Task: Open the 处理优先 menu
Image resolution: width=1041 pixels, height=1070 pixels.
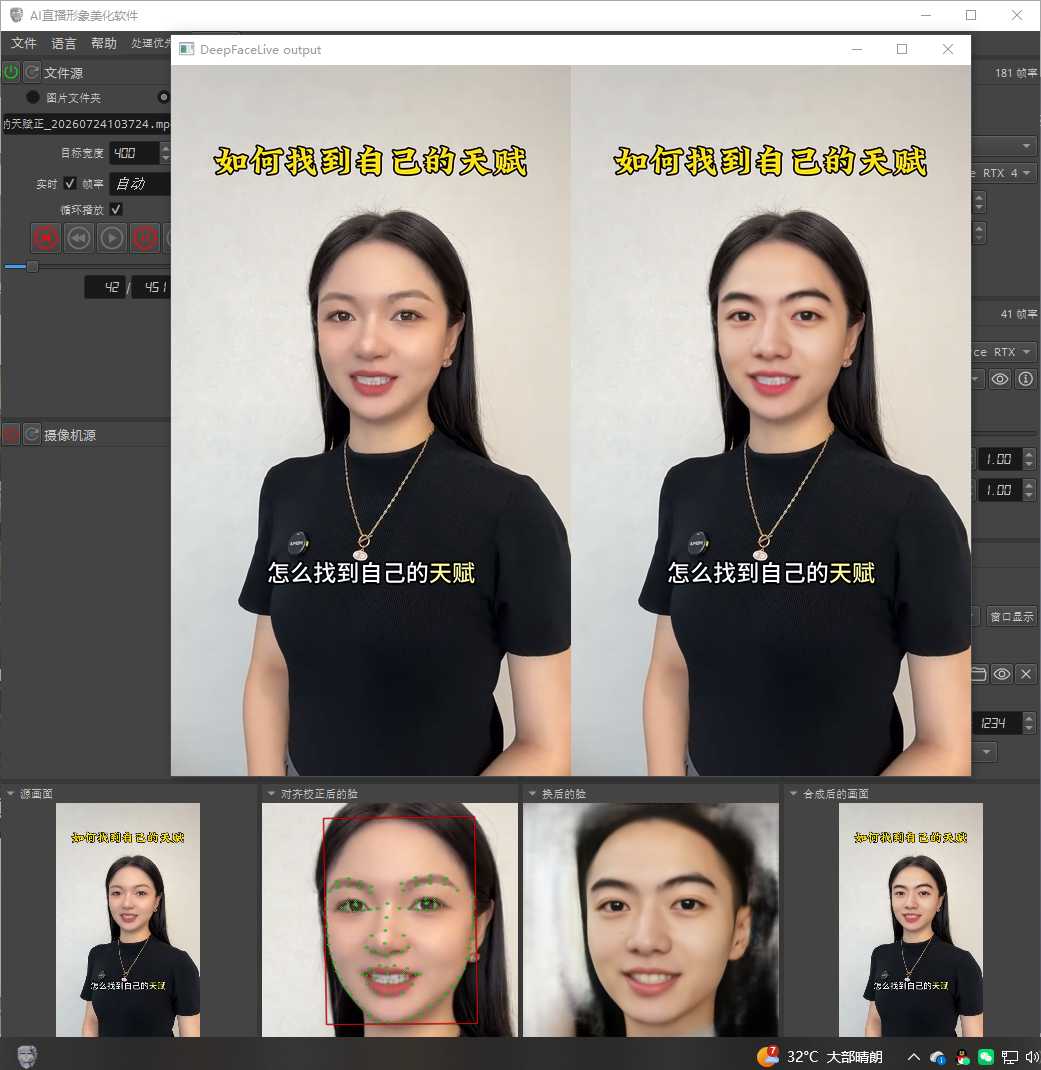Action: point(151,43)
